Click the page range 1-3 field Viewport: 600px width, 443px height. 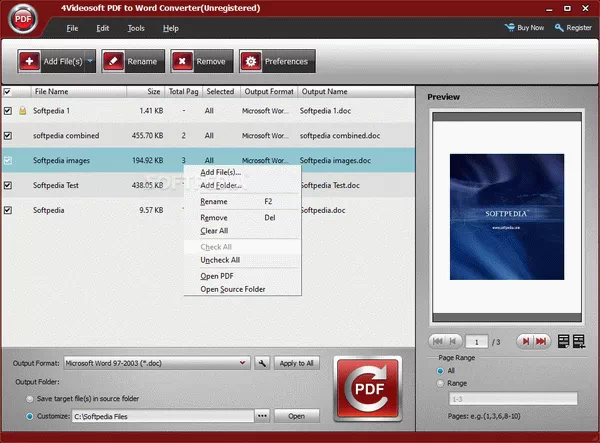[x=513, y=399]
